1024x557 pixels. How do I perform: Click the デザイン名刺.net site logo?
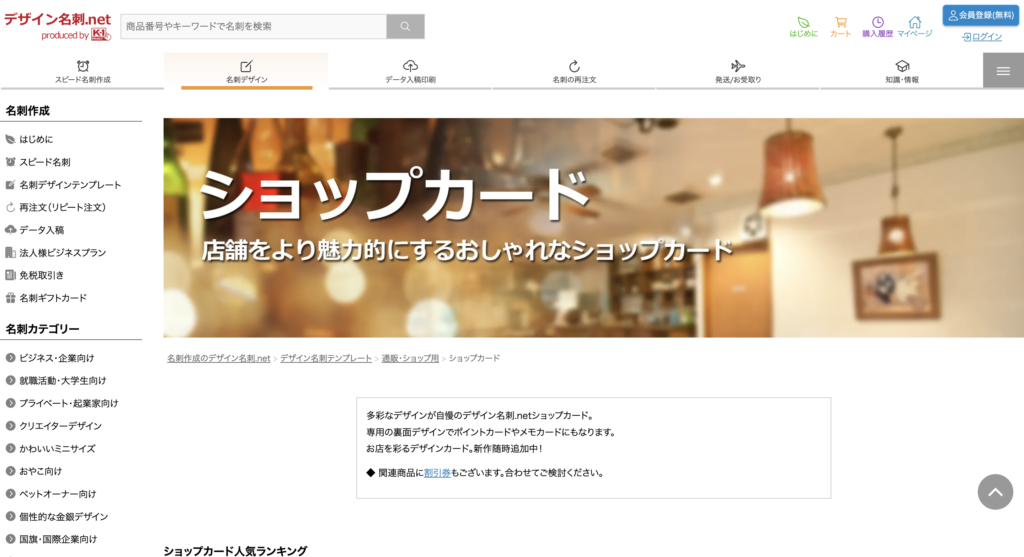pos(57,26)
